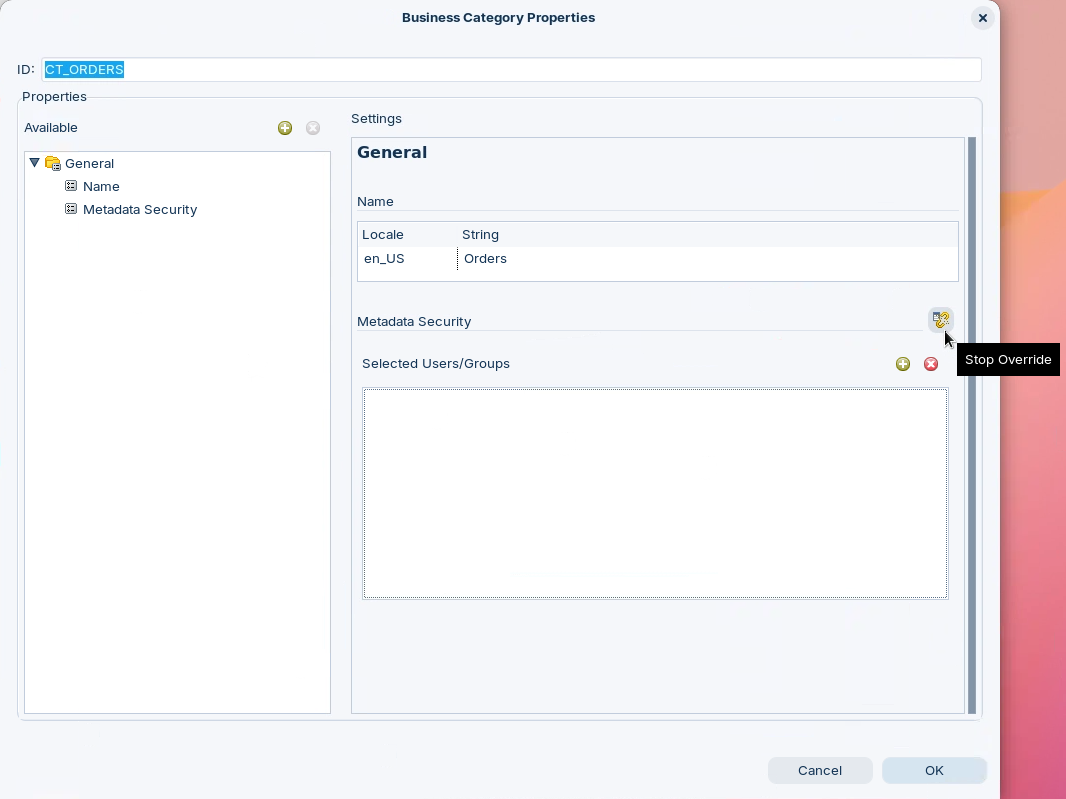Click the greyed-out remove property icon
The width and height of the screenshot is (1066, 799).
tap(313, 128)
